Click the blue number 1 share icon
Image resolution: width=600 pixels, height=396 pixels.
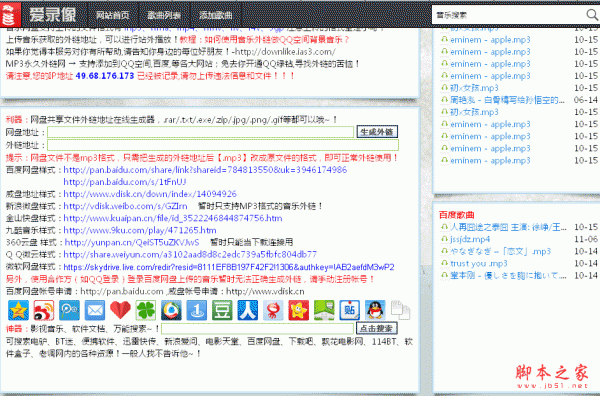pyautogui.click(x=197, y=310)
